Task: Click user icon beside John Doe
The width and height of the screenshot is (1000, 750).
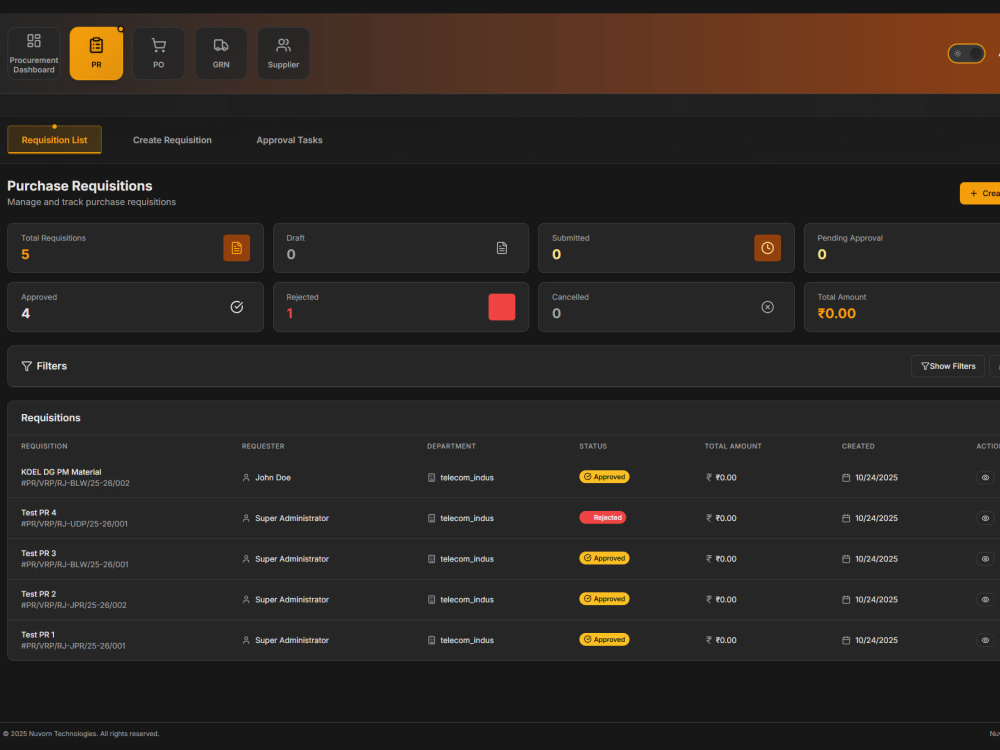Action: pos(246,478)
